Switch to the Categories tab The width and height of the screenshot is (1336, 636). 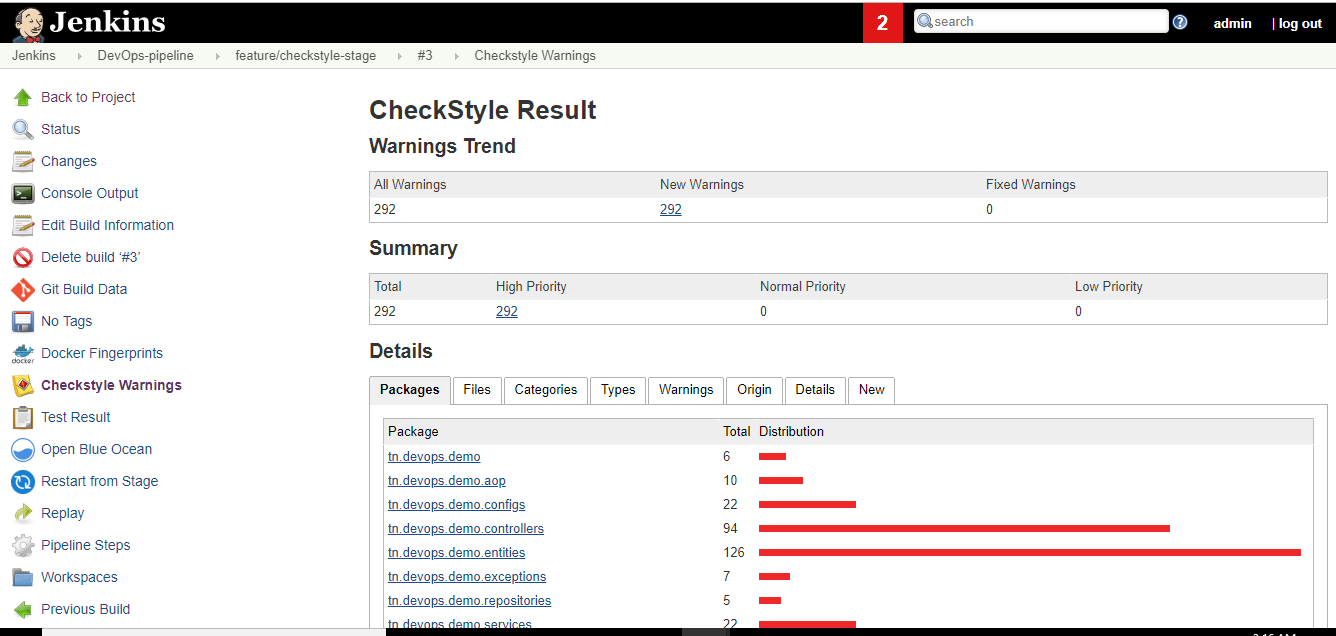[545, 390]
